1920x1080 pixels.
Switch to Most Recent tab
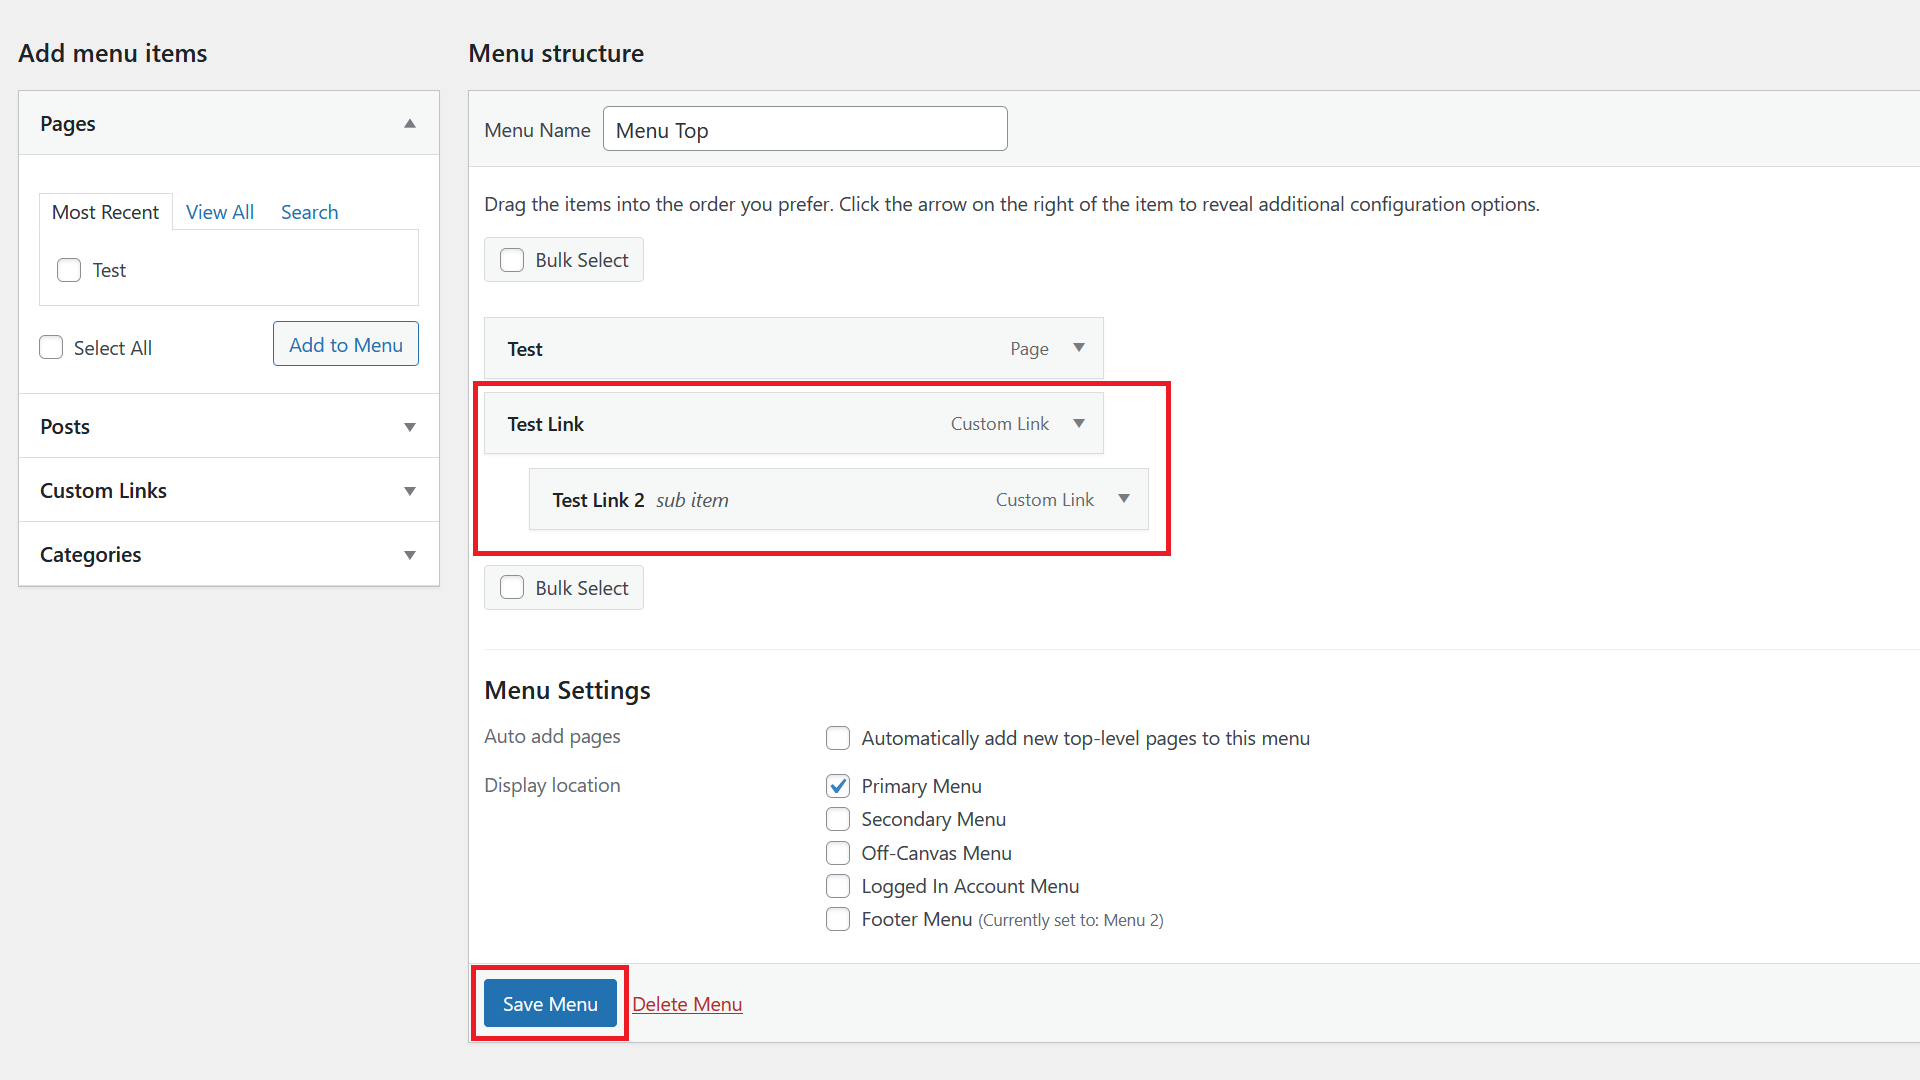pyautogui.click(x=105, y=212)
